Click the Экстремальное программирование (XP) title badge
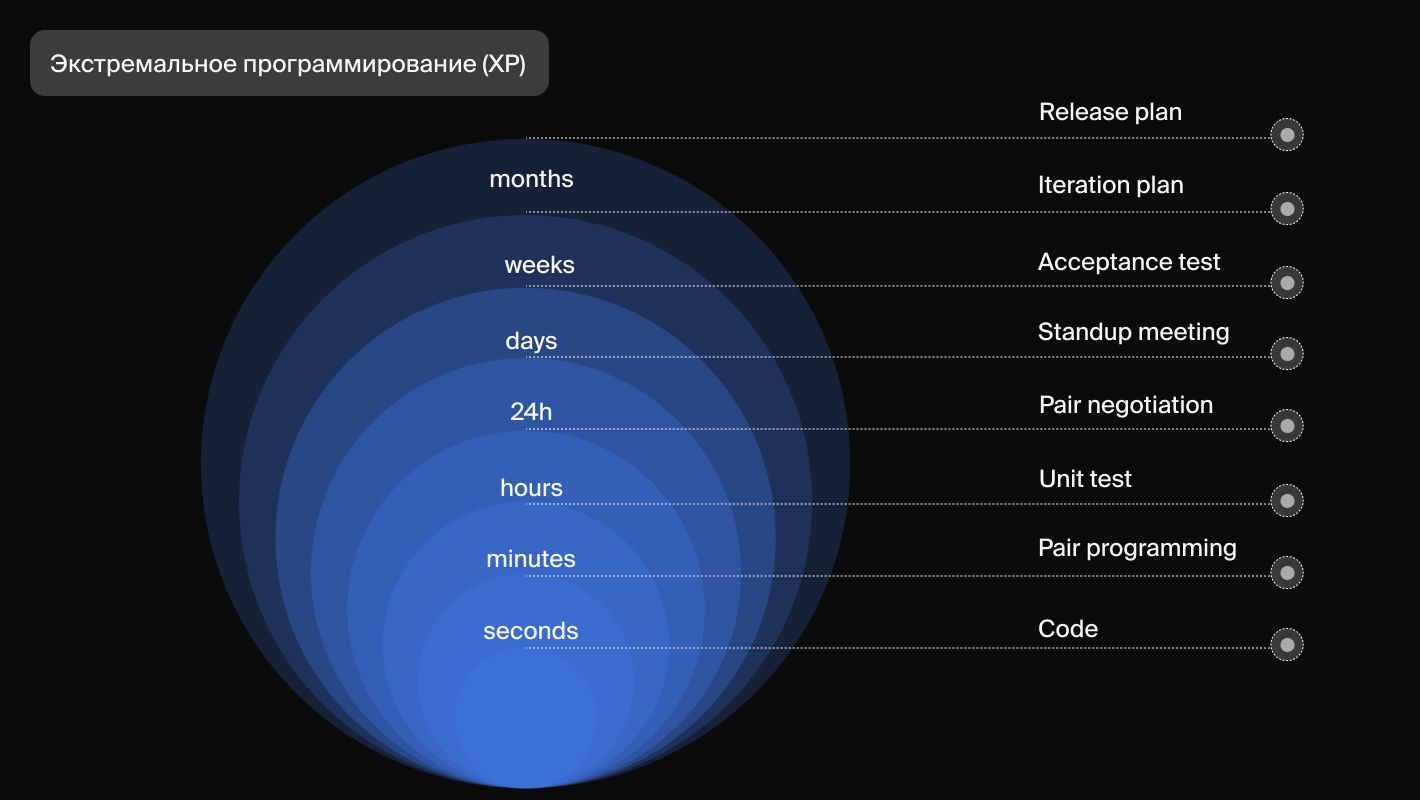The width and height of the screenshot is (1420, 800). pyautogui.click(x=289, y=63)
